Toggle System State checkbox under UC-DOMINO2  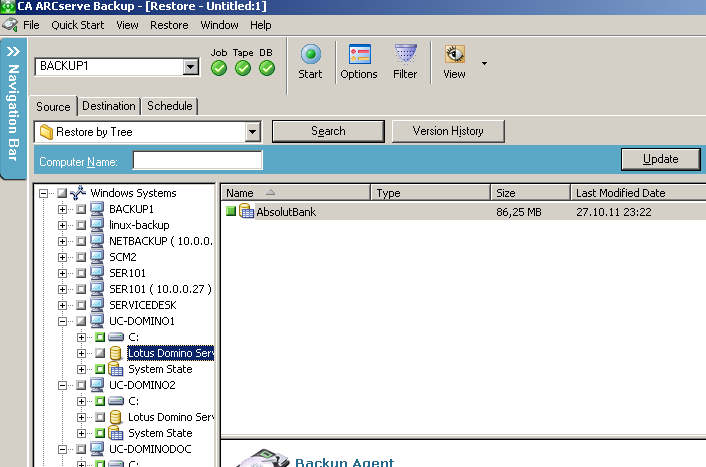point(100,433)
